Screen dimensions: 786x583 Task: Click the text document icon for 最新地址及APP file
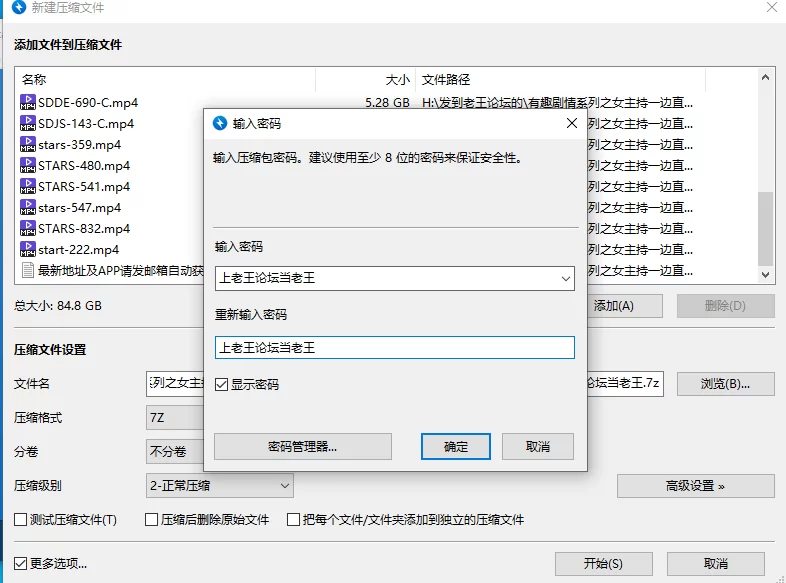pos(28,270)
